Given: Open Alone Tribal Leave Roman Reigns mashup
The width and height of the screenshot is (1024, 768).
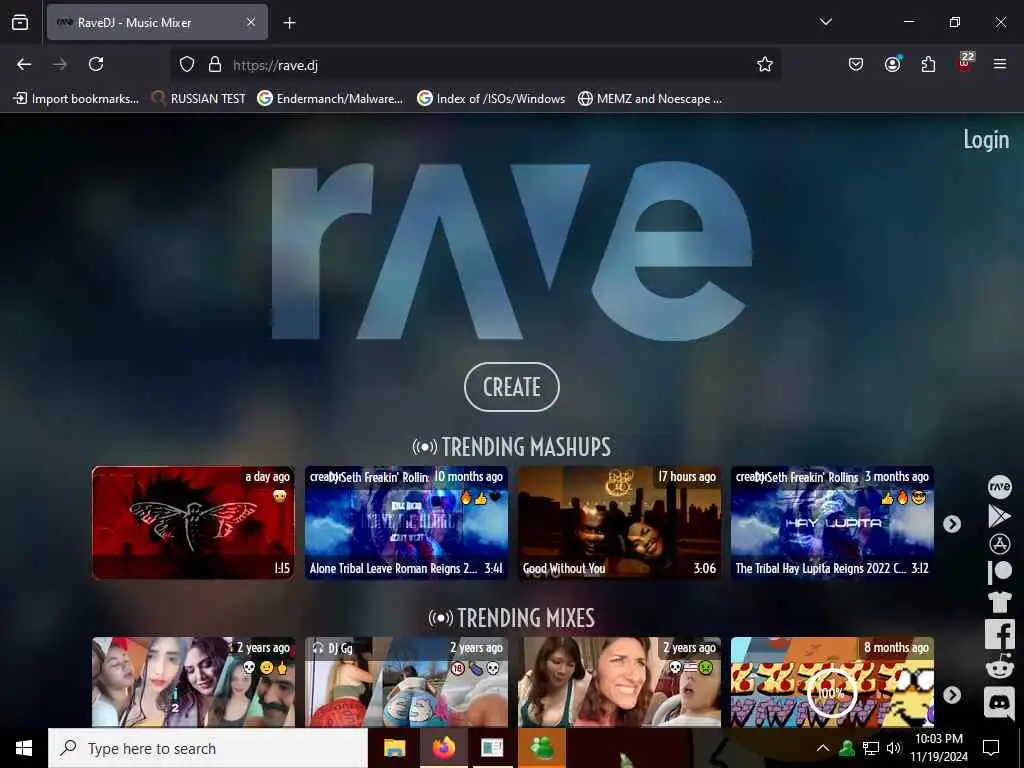Looking at the screenshot, I should tap(406, 522).
